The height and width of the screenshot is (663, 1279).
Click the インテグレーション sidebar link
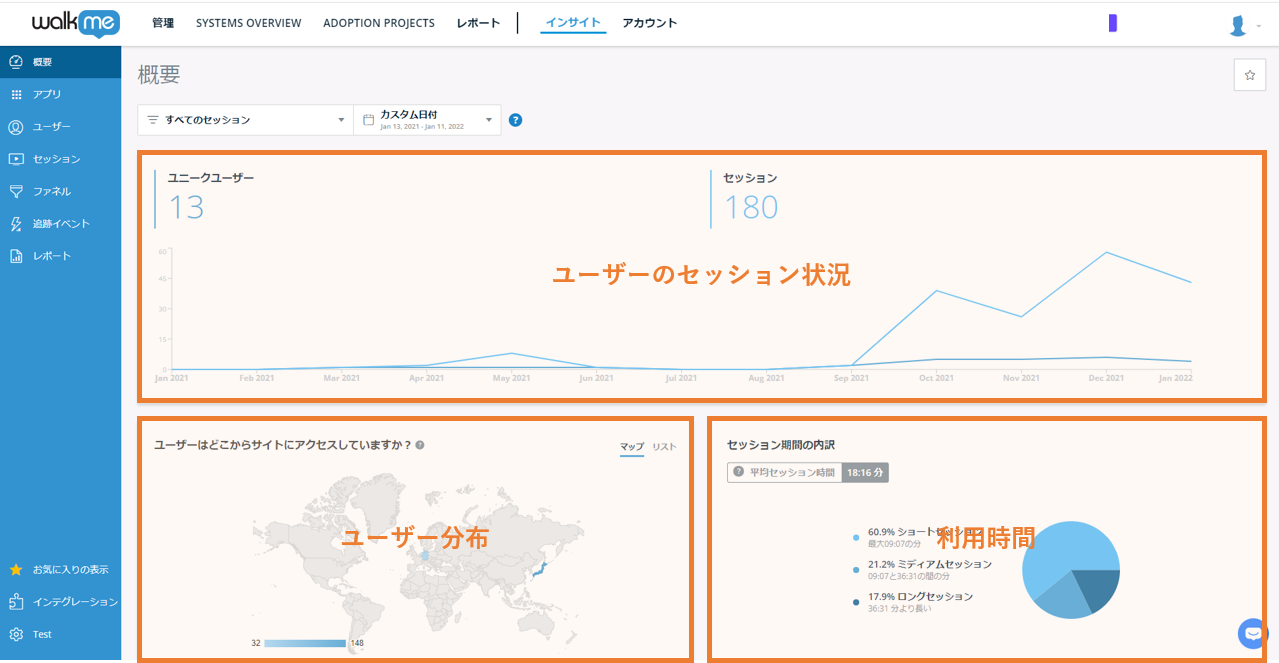pos(75,602)
